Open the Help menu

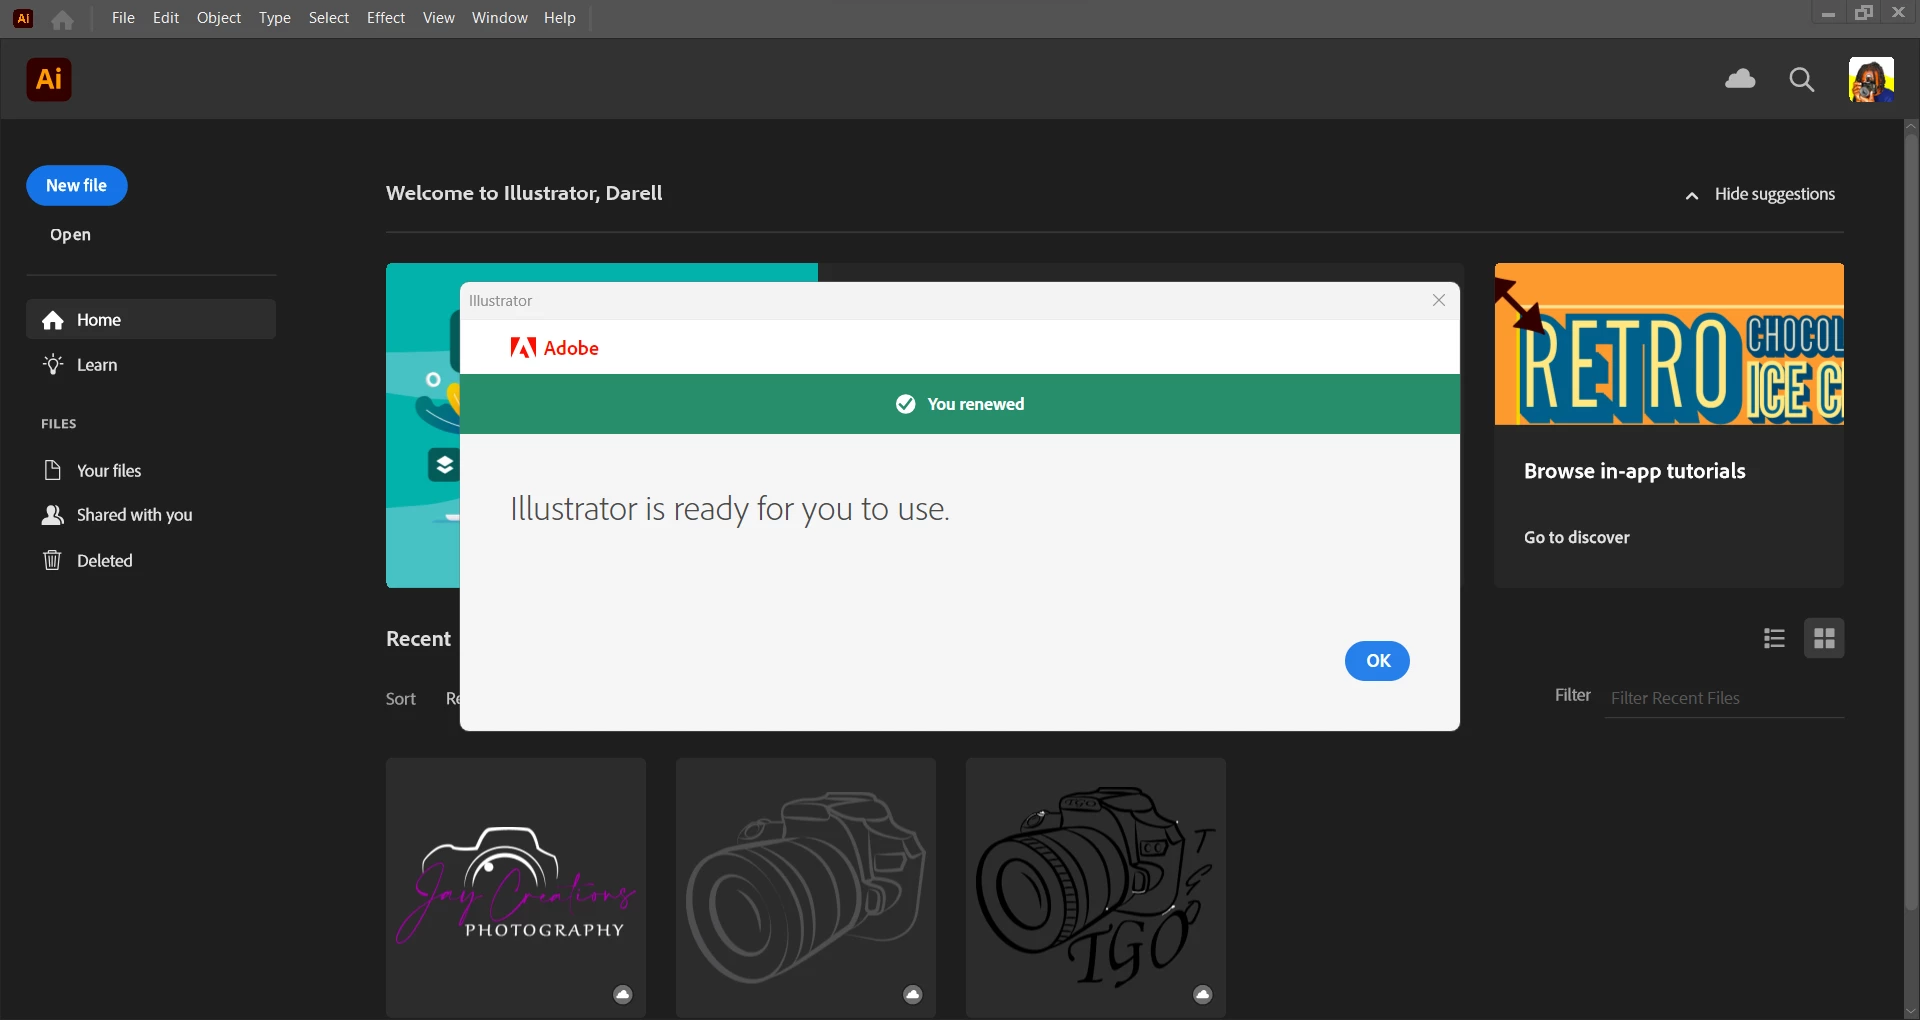pyautogui.click(x=560, y=18)
